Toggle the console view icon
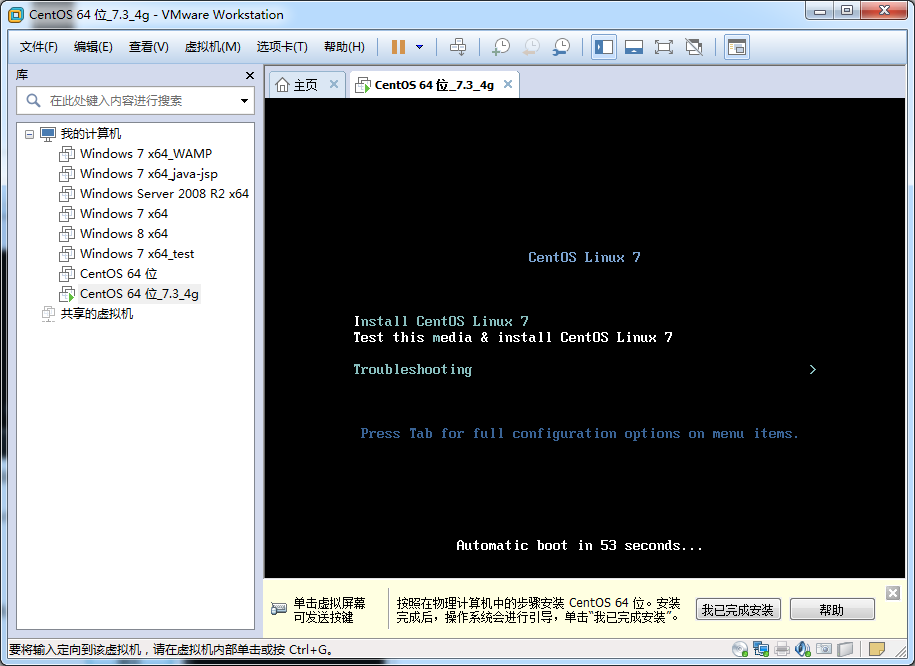Image resolution: width=915 pixels, height=666 pixels. [737, 47]
